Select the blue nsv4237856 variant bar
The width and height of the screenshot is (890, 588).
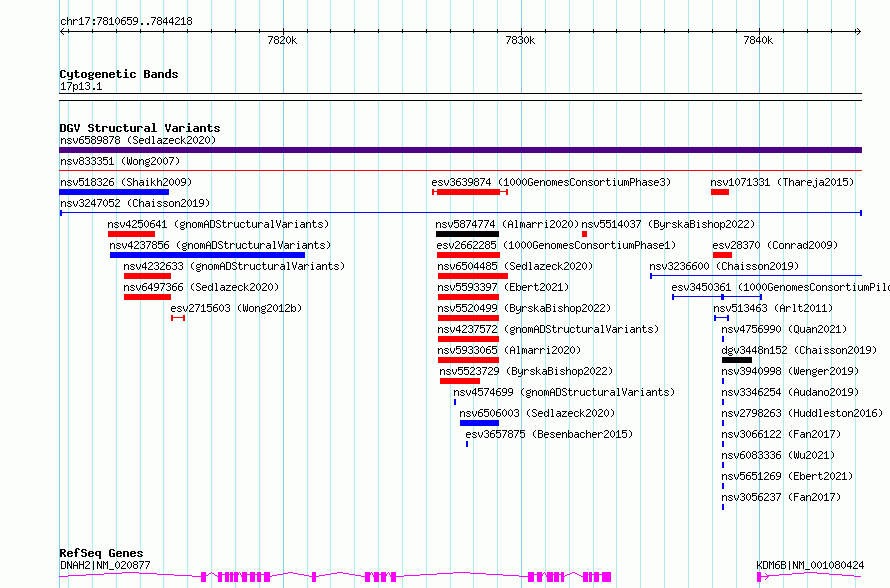click(207, 255)
